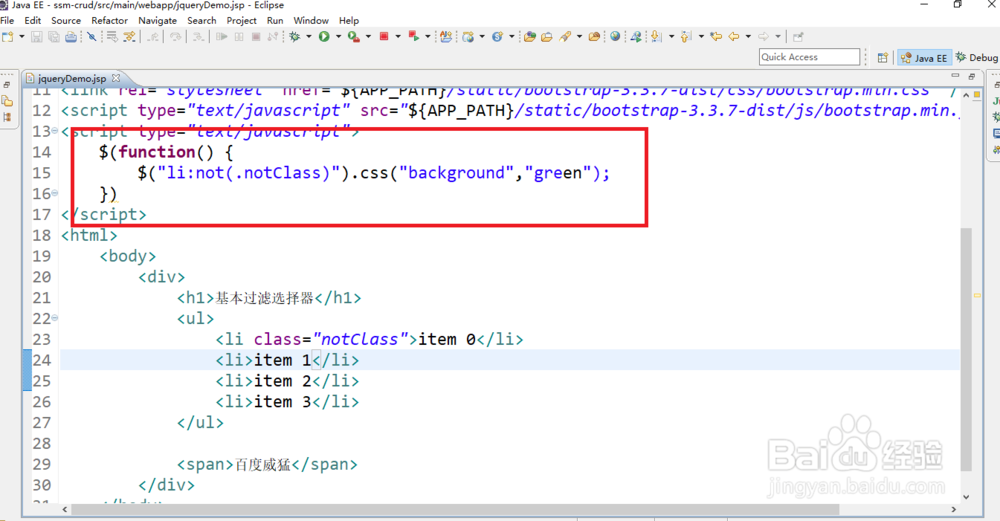The height and width of the screenshot is (521, 1000).
Task: Click line number 24 in the gutter
Action: (x=41, y=360)
